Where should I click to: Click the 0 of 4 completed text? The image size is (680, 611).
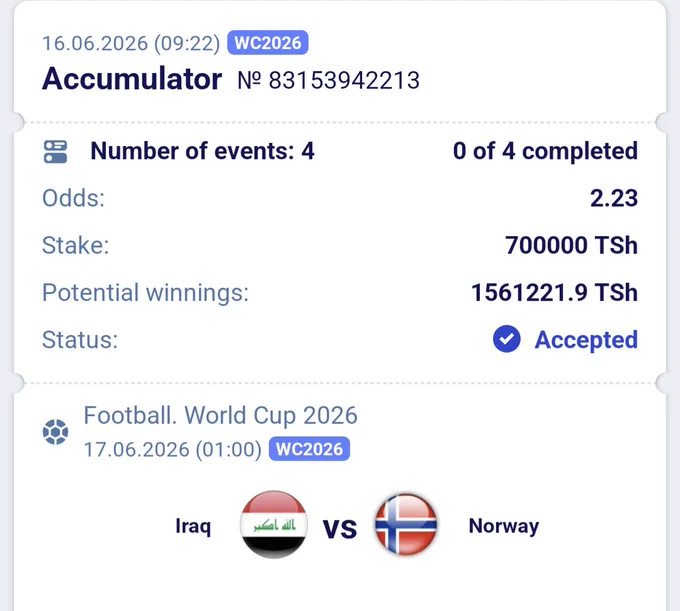pyautogui.click(x=545, y=151)
